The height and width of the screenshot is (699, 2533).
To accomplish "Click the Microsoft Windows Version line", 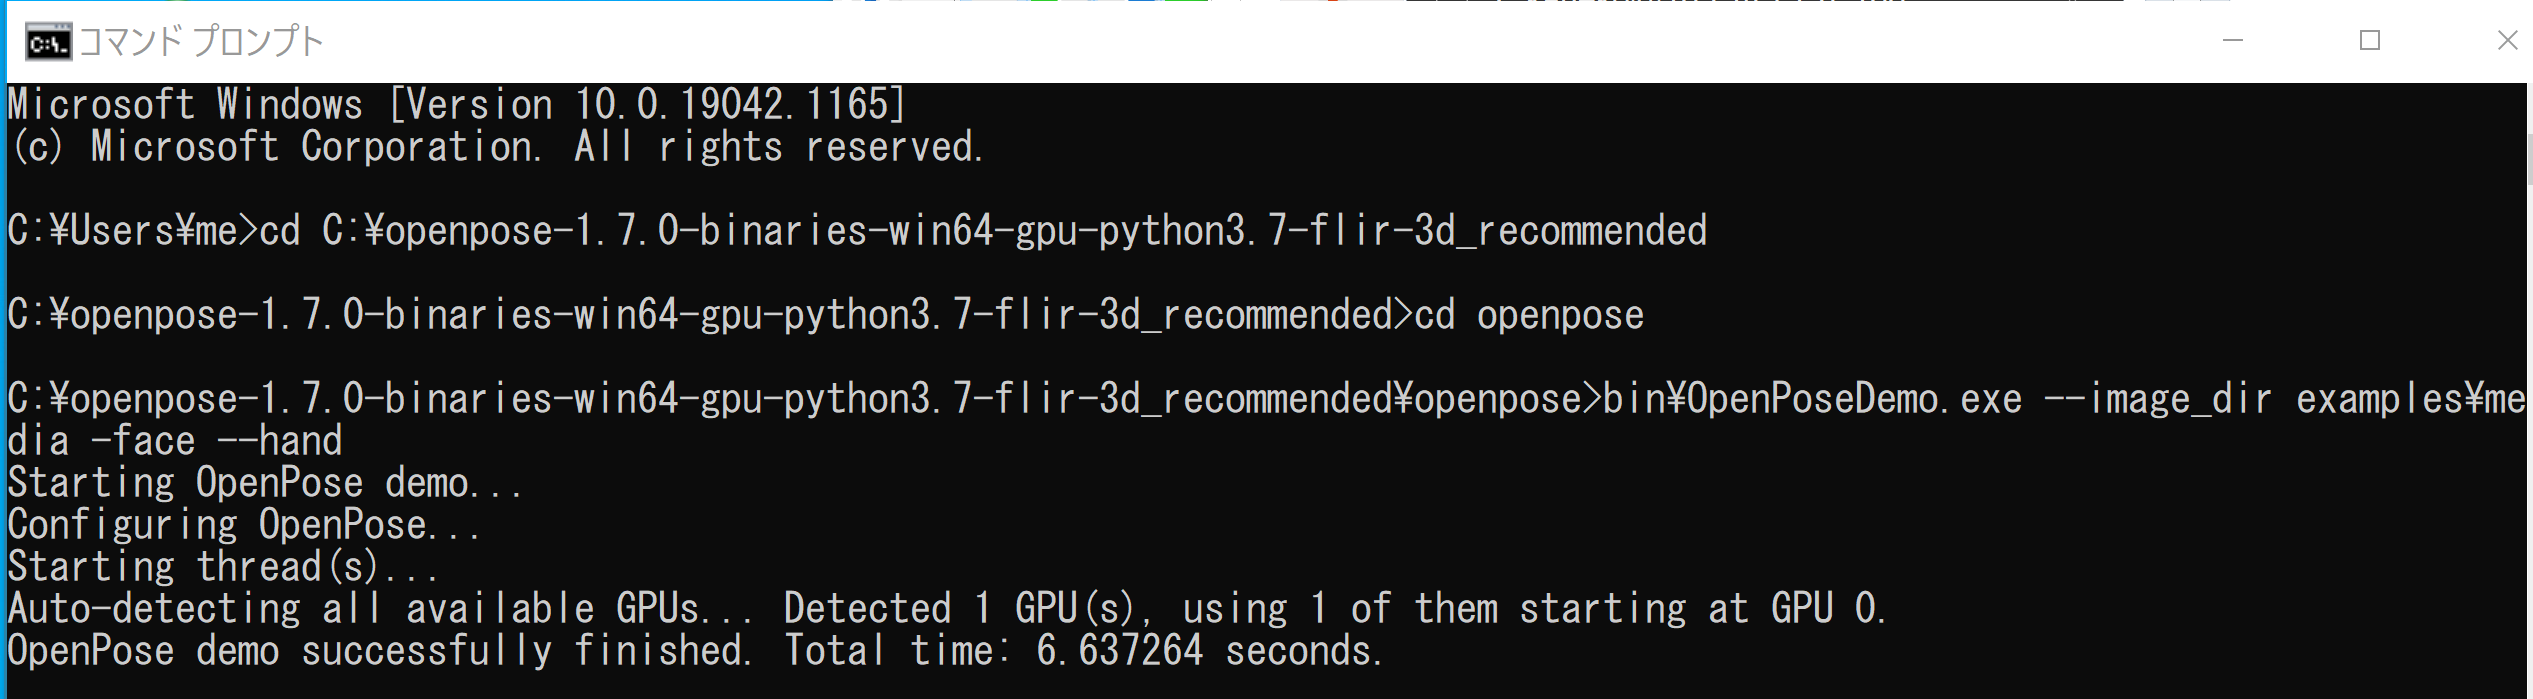I will (x=457, y=104).
